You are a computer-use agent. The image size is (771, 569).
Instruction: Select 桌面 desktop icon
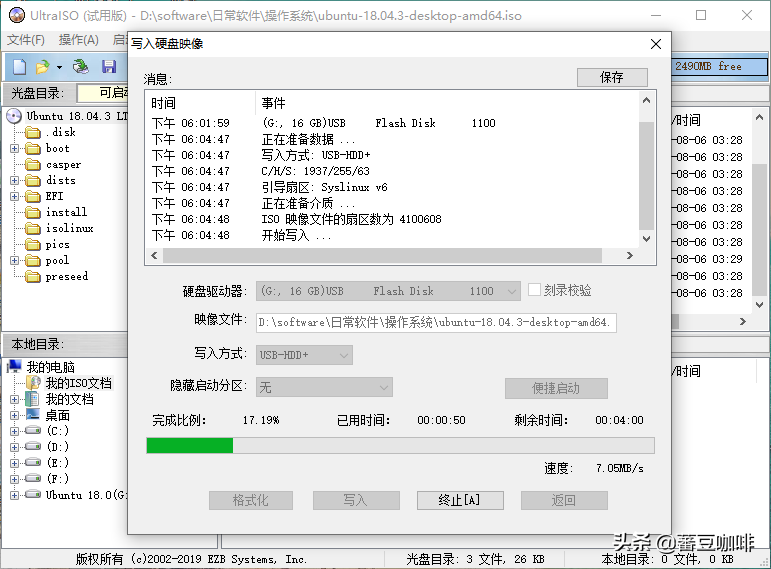(32, 415)
